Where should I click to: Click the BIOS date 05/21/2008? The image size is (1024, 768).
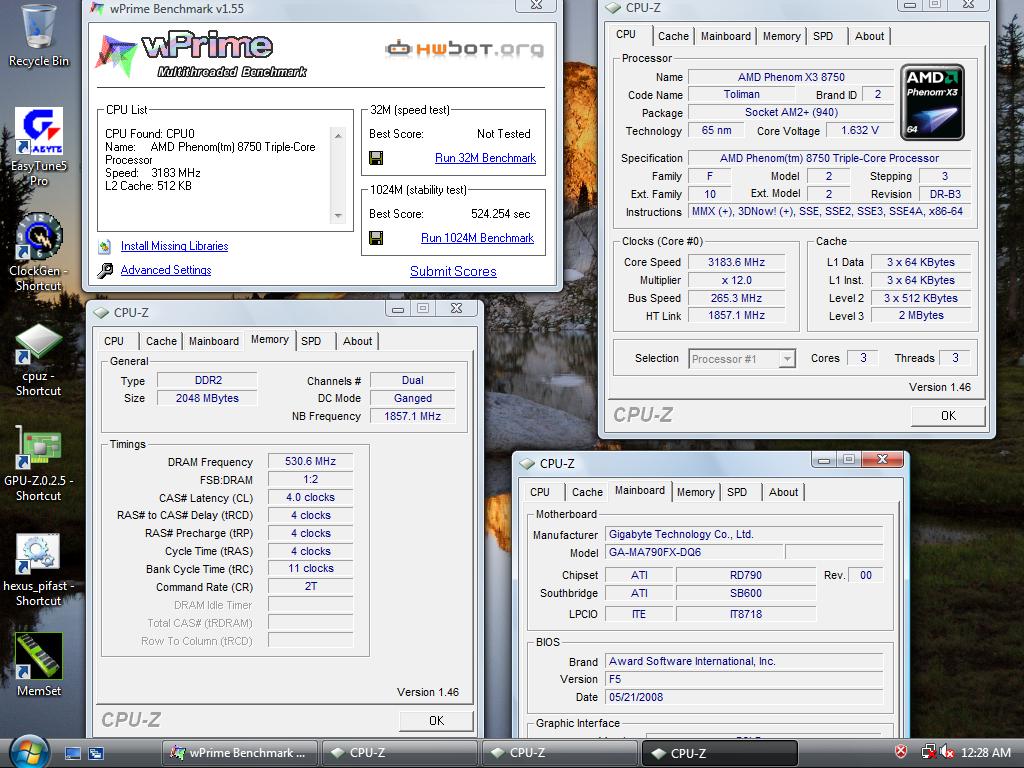744,697
